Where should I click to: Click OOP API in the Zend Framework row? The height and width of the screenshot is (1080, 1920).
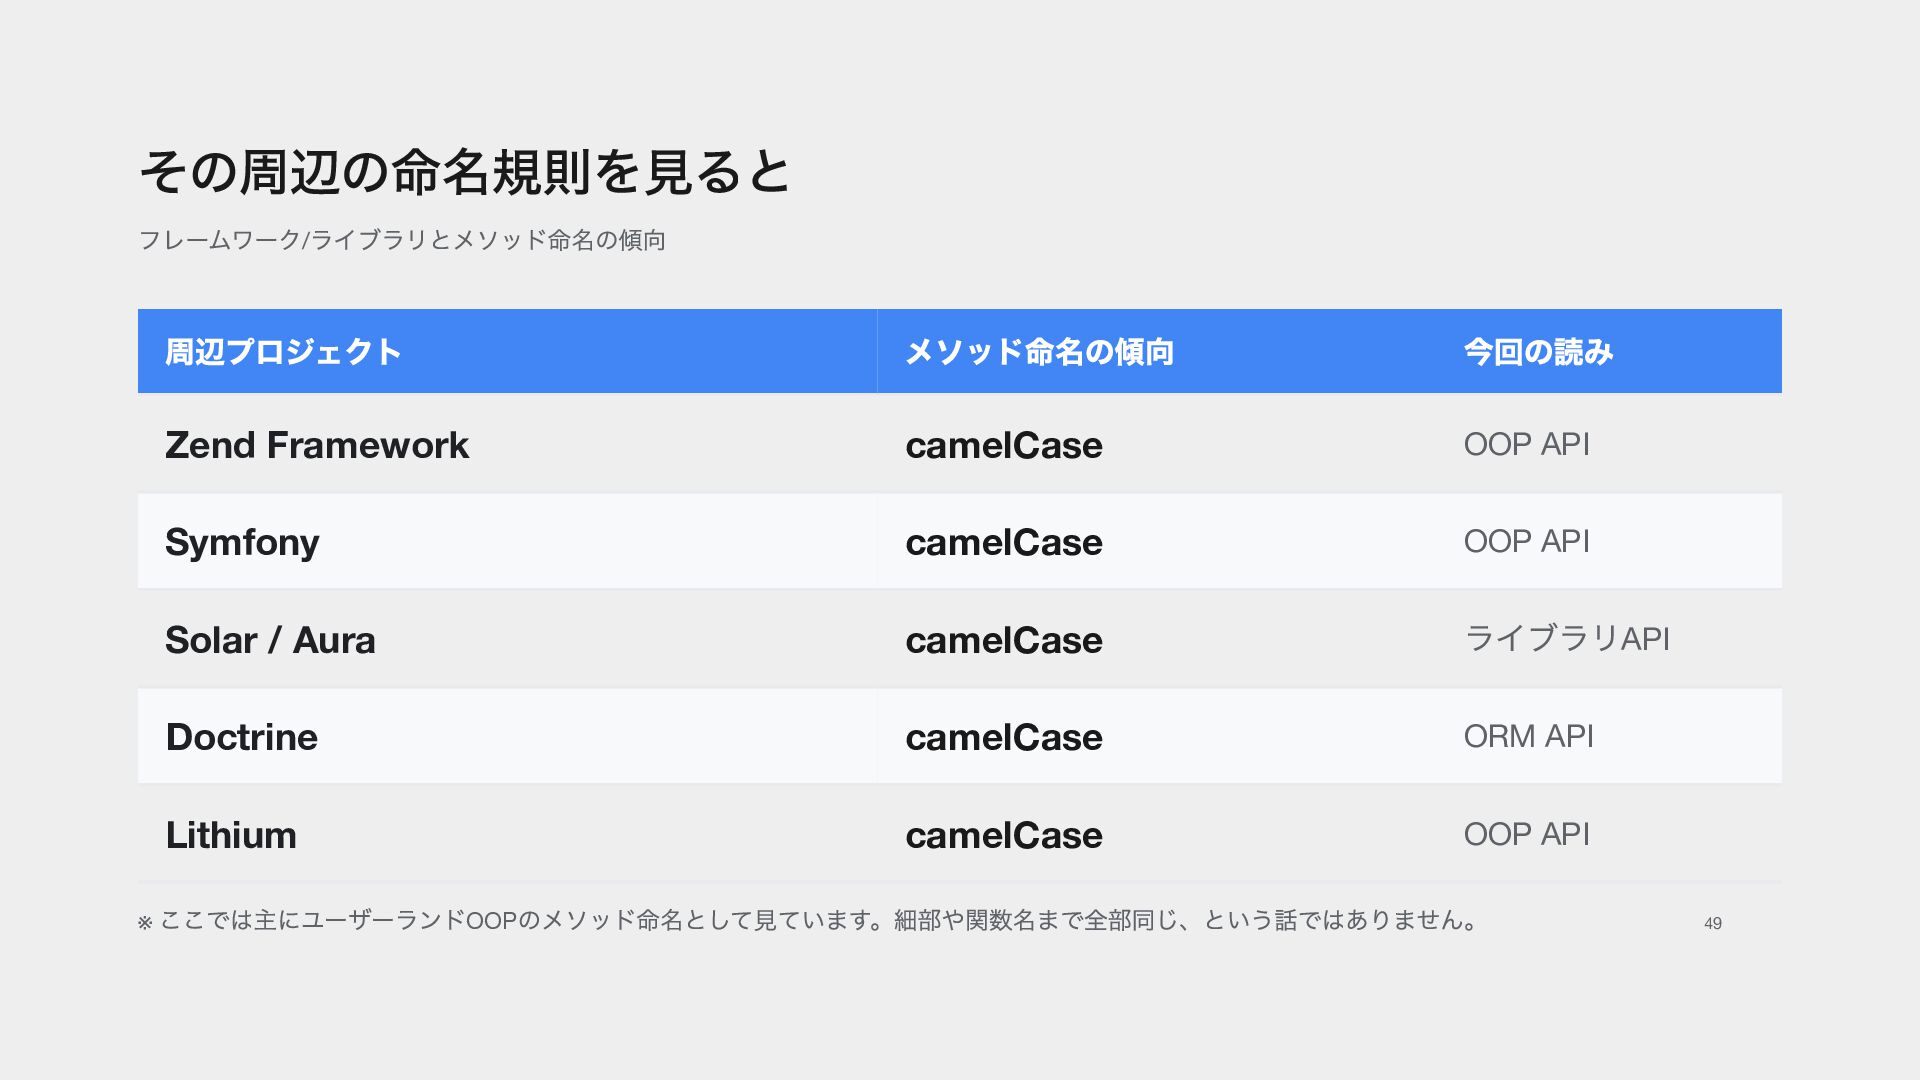coord(1527,444)
